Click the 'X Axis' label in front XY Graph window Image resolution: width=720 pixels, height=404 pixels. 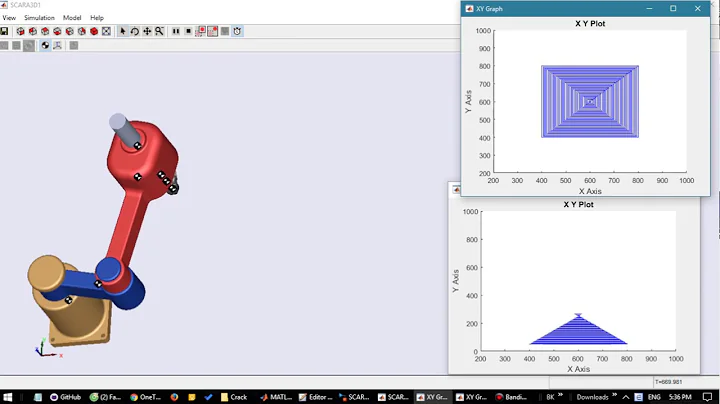pos(590,191)
